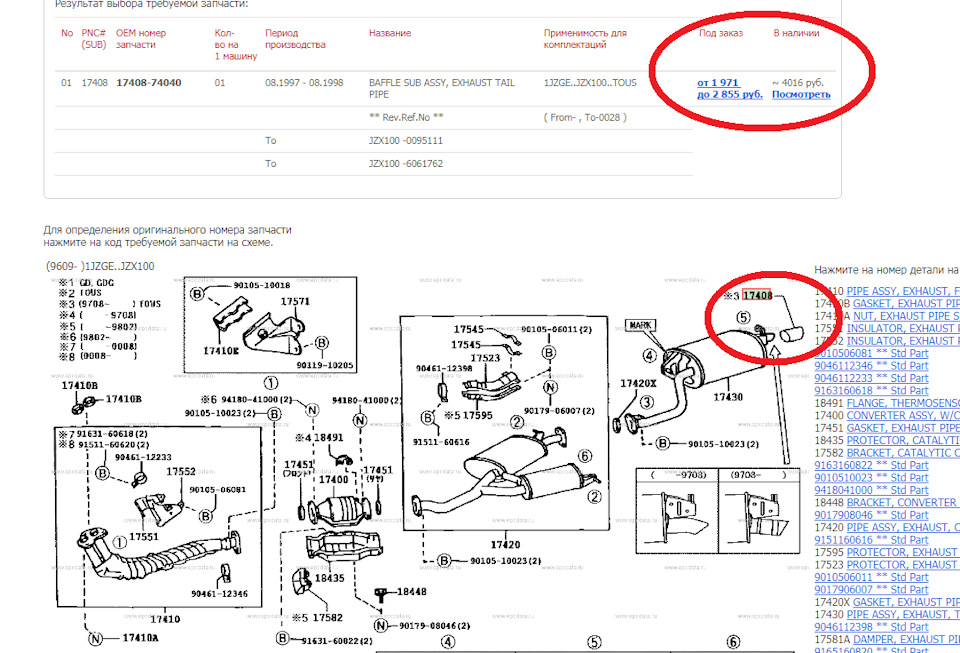Open '9017908046 ** Std Part' link
Screen dimensions: 960x653
(x=871, y=515)
